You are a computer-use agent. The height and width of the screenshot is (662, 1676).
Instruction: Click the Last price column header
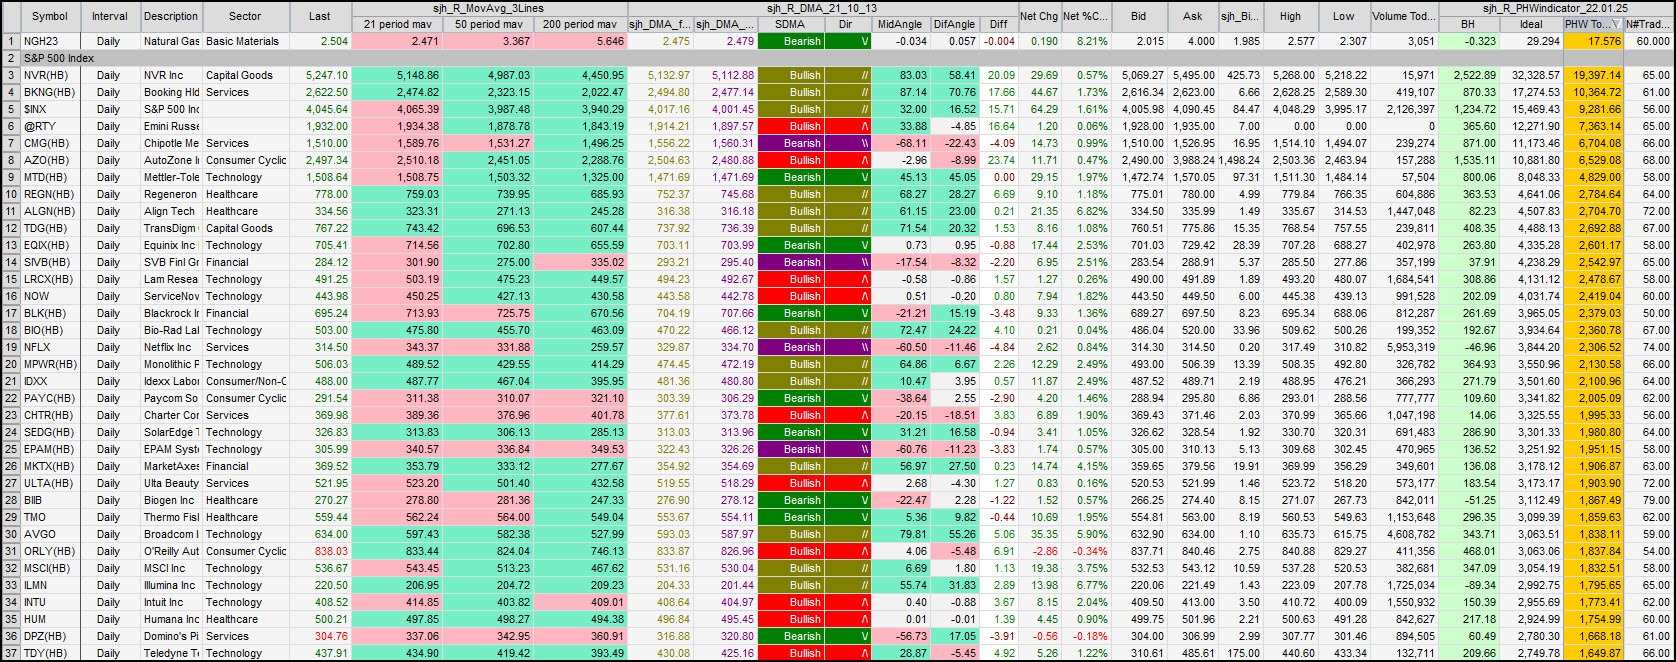click(320, 16)
